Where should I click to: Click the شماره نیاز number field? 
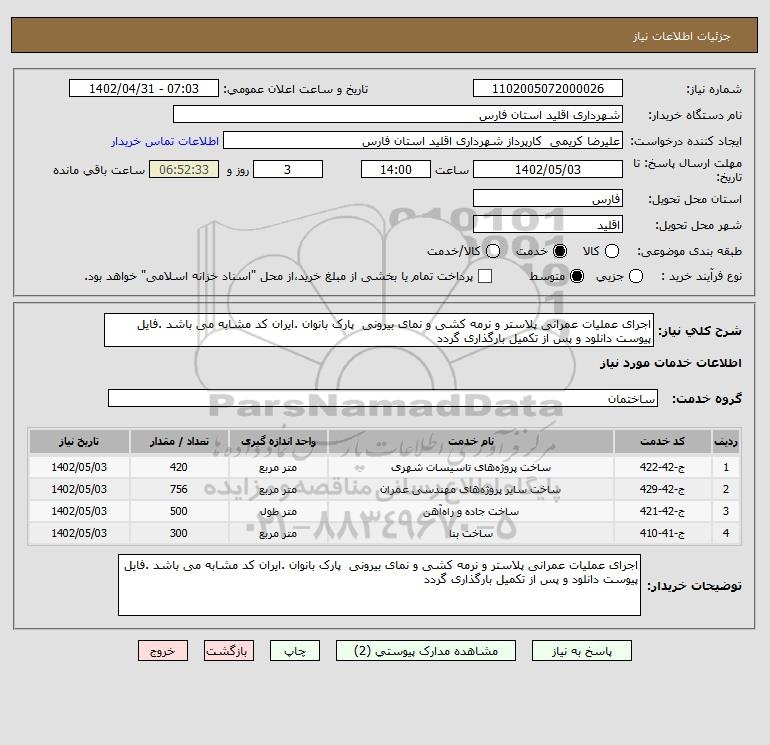pos(548,89)
